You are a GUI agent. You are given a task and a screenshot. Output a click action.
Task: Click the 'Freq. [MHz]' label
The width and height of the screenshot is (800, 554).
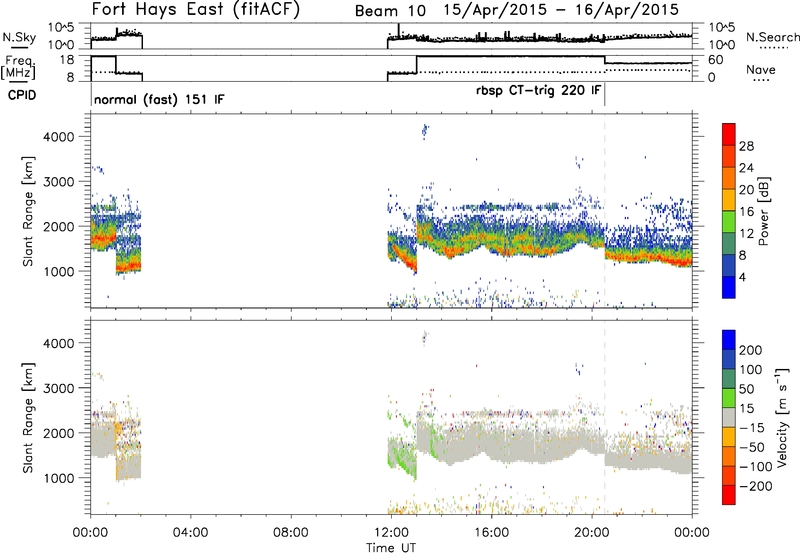pyautogui.click(x=19, y=67)
